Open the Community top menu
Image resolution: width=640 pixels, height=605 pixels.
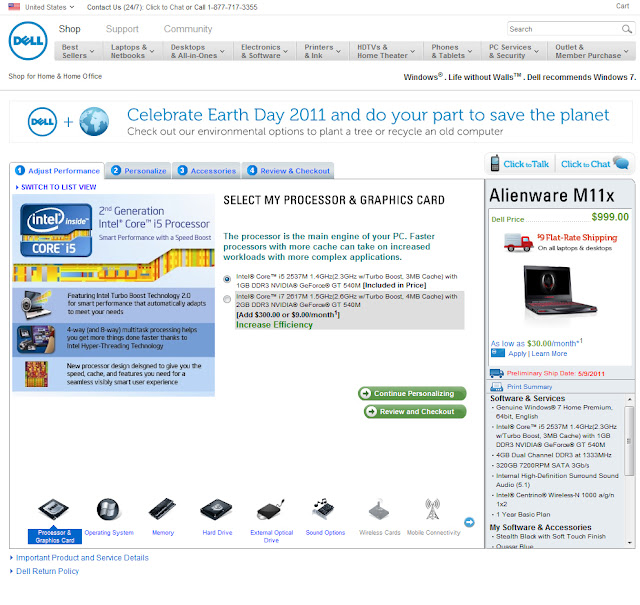(x=188, y=29)
